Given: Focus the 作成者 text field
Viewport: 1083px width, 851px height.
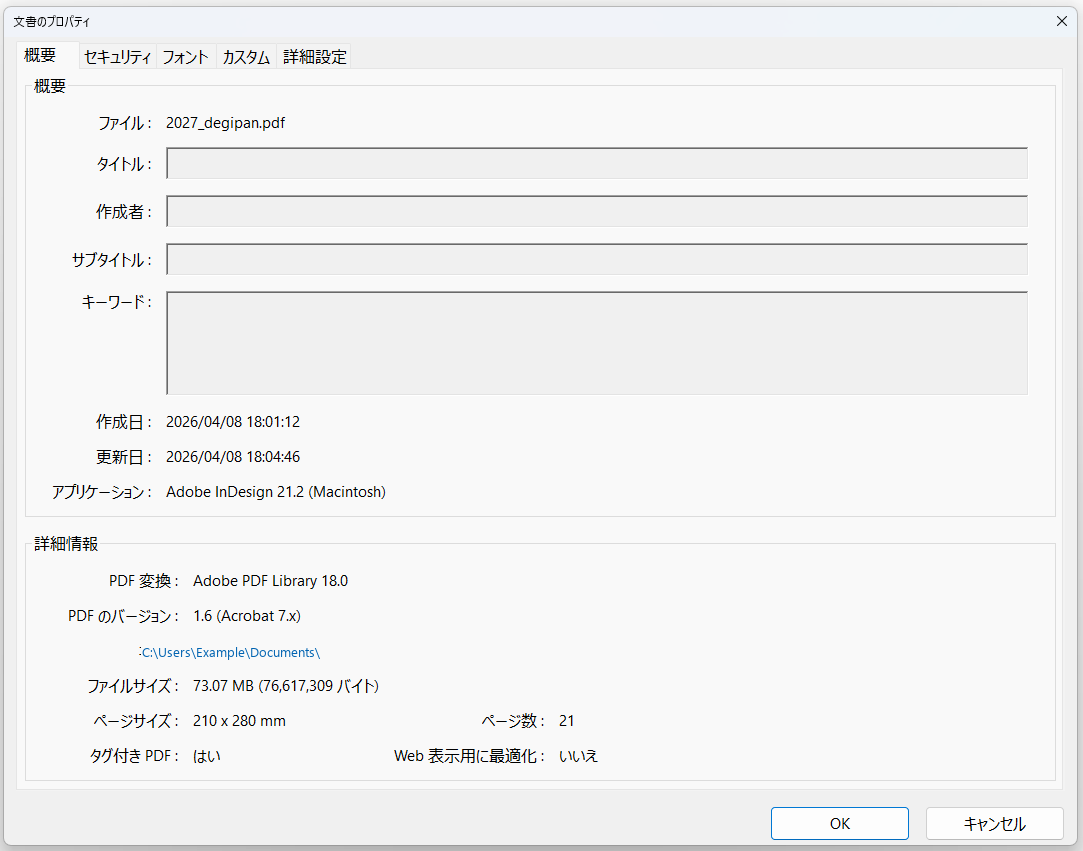Looking at the screenshot, I should [x=597, y=211].
